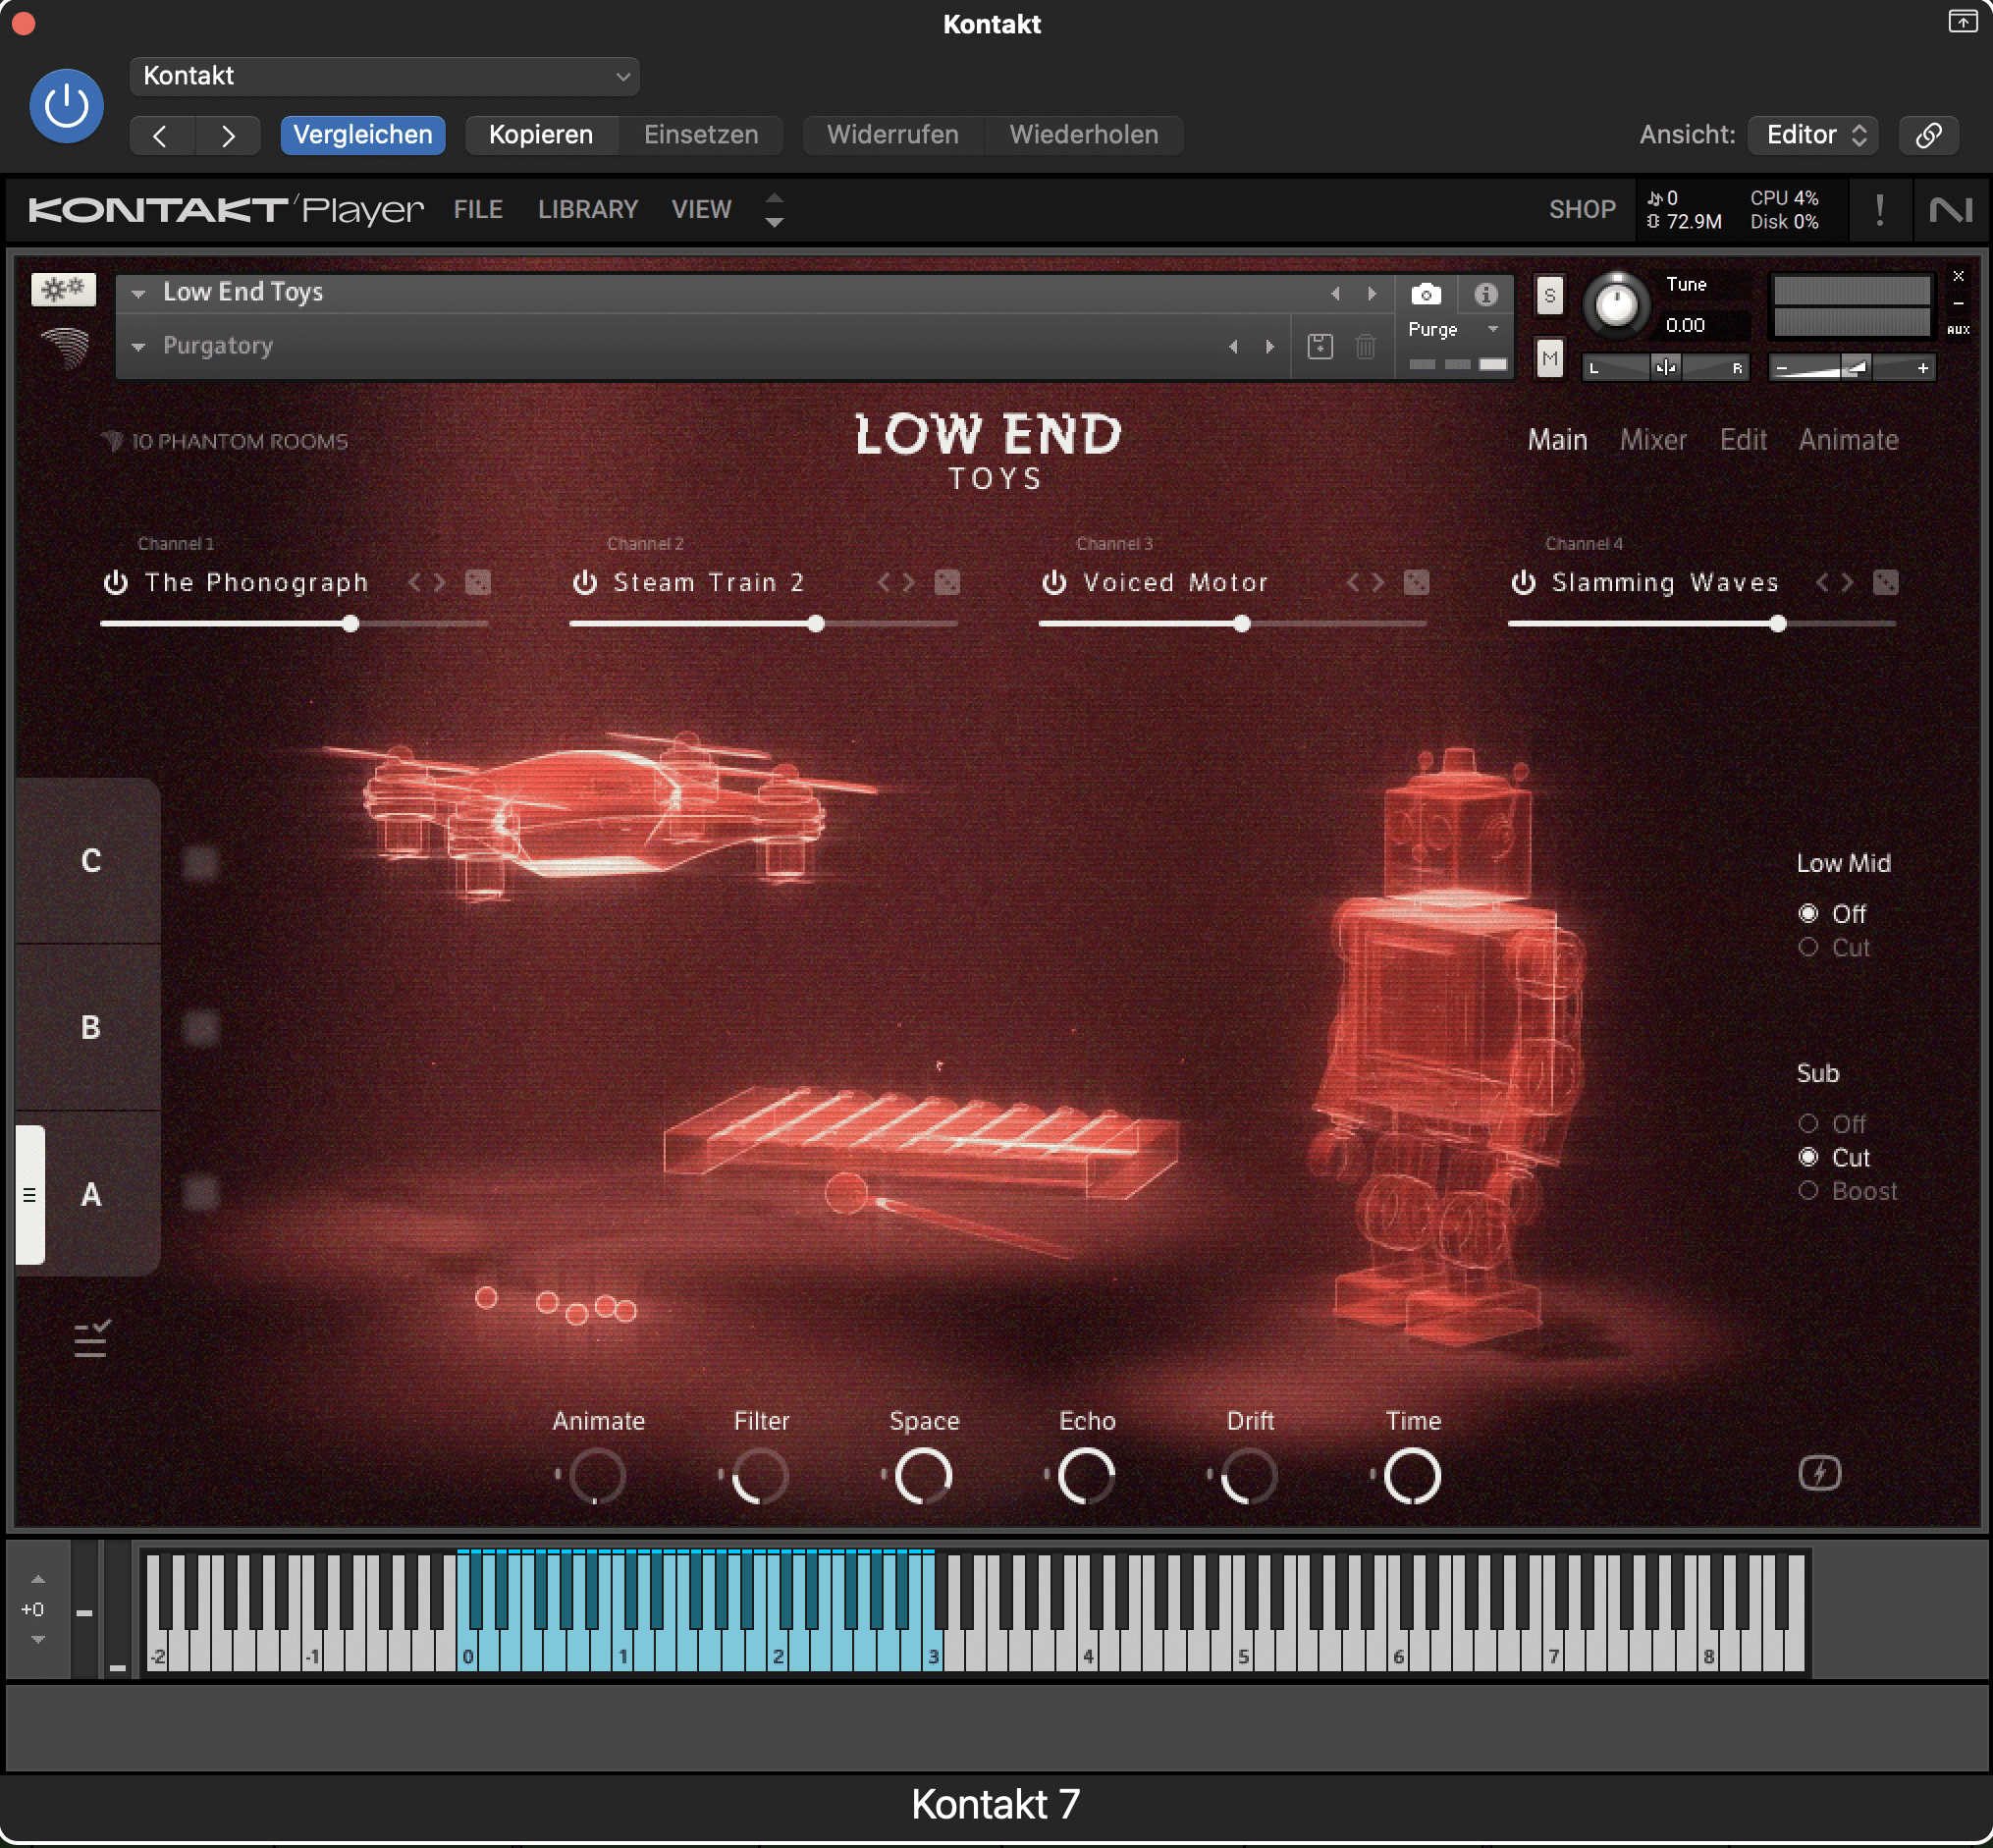Screen dimensions: 1993x1848
Task: Open the Kontakt preset dropdown
Action: (x=385, y=76)
